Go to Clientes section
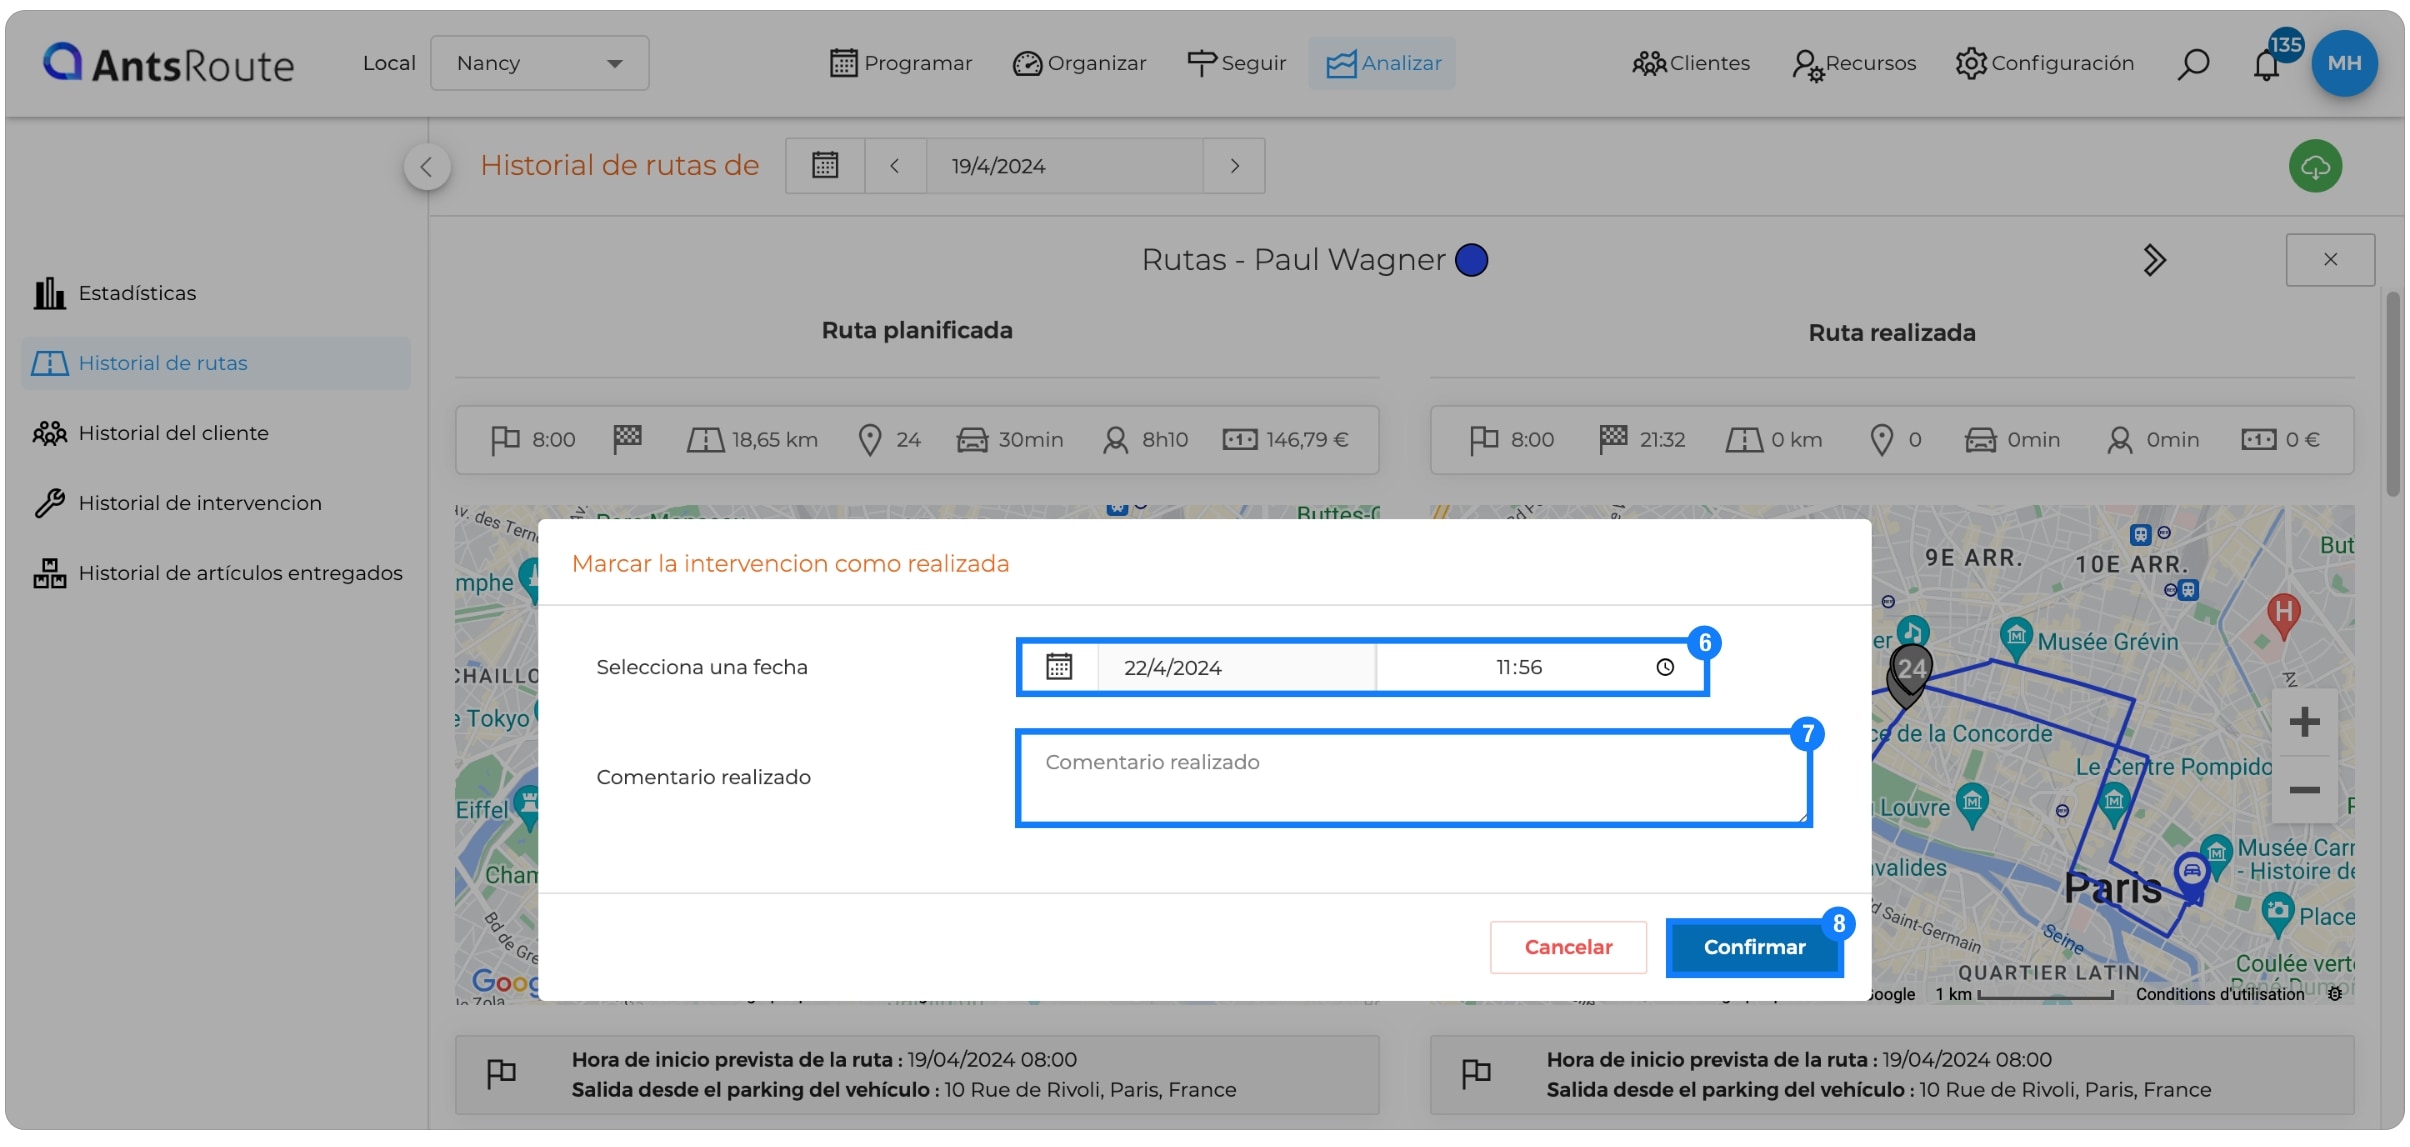This screenshot has height=1147, width=2410. pyautogui.click(x=1691, y=63)
